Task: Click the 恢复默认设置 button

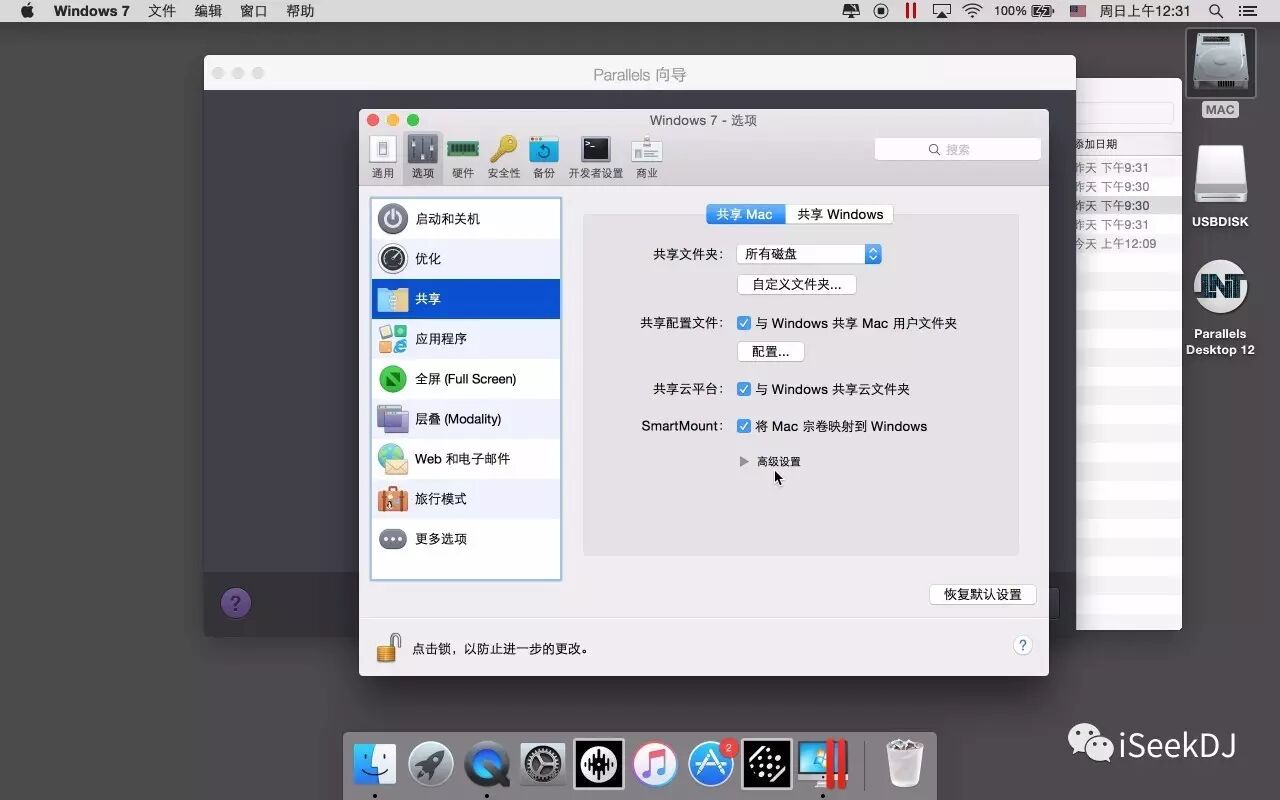Action: click(983, 595)
